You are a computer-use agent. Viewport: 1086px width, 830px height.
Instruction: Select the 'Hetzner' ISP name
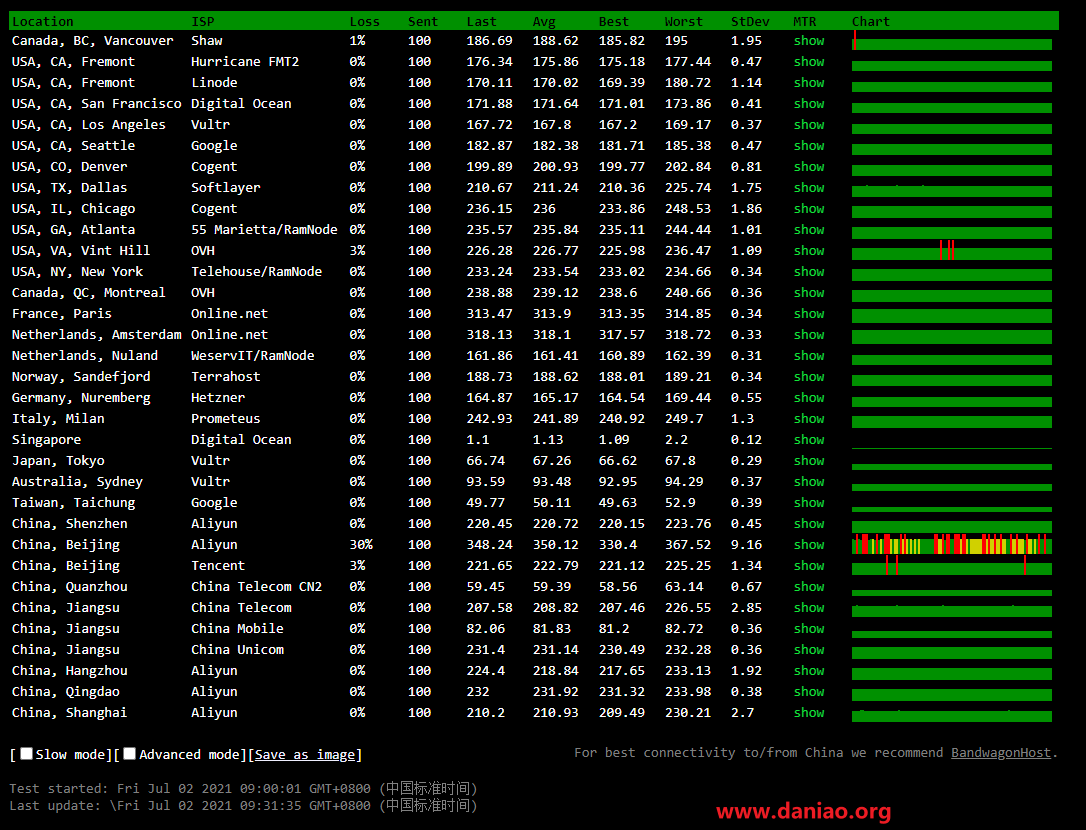click(218, 398)
